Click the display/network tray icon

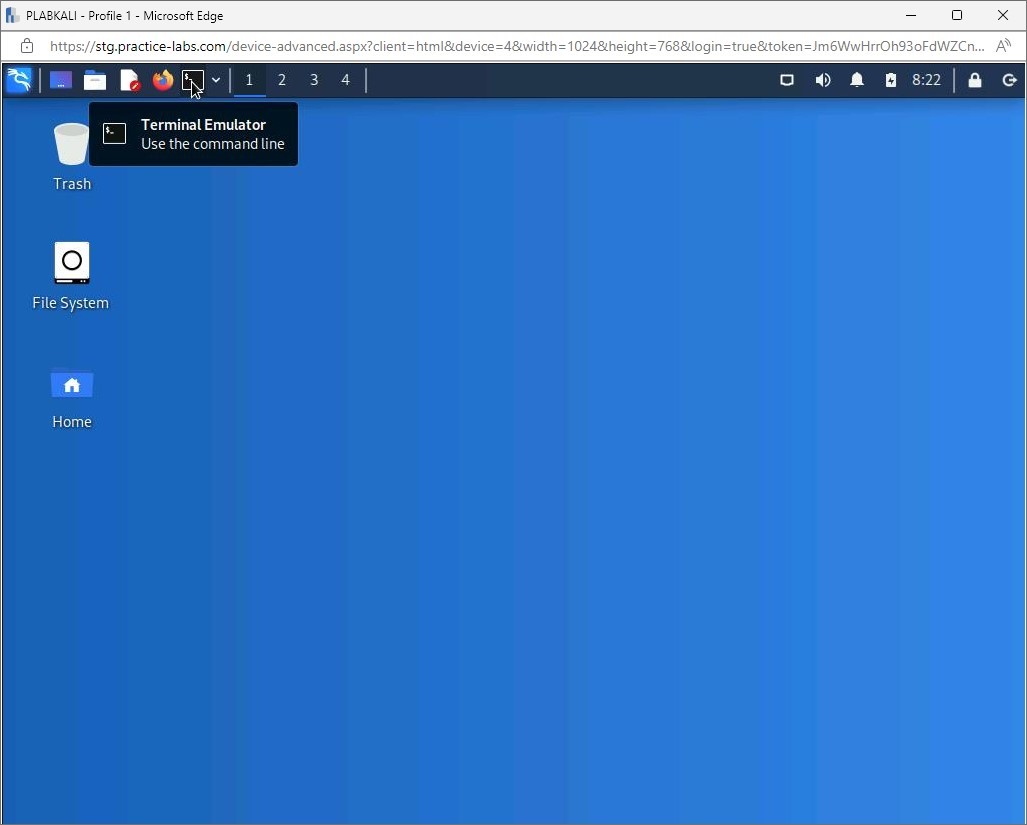click(787, 80)
